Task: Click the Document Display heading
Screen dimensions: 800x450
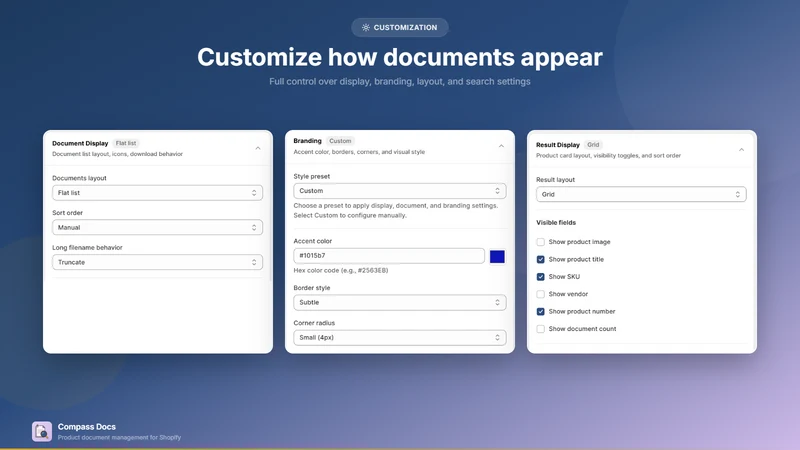Action: click(80, 143)
